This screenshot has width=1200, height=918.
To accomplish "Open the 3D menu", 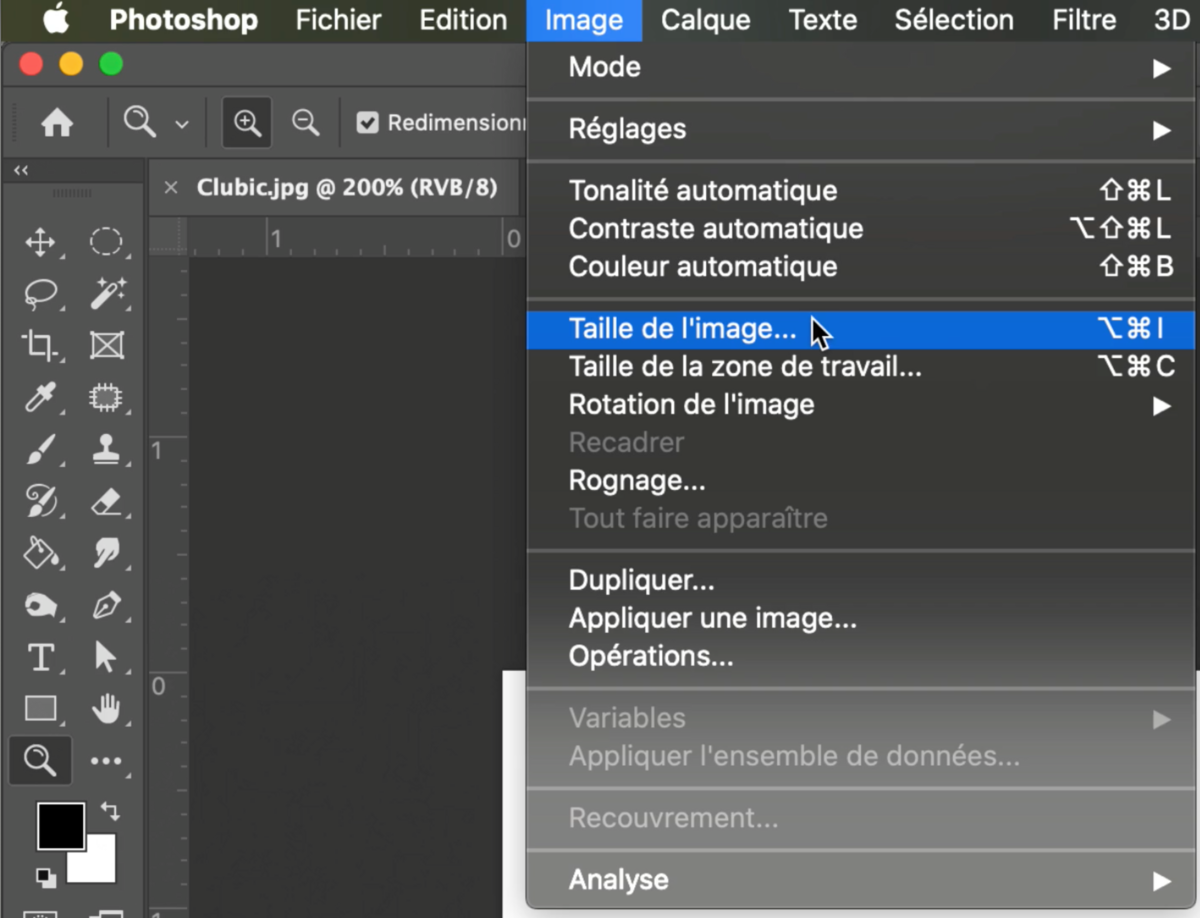I will (1171, 20).
